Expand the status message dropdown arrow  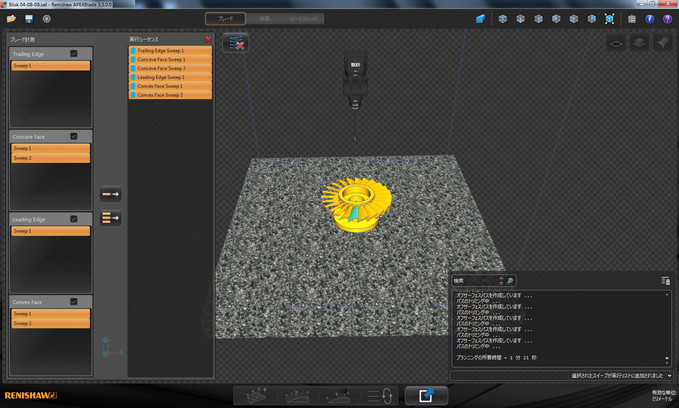click(670, 375)
